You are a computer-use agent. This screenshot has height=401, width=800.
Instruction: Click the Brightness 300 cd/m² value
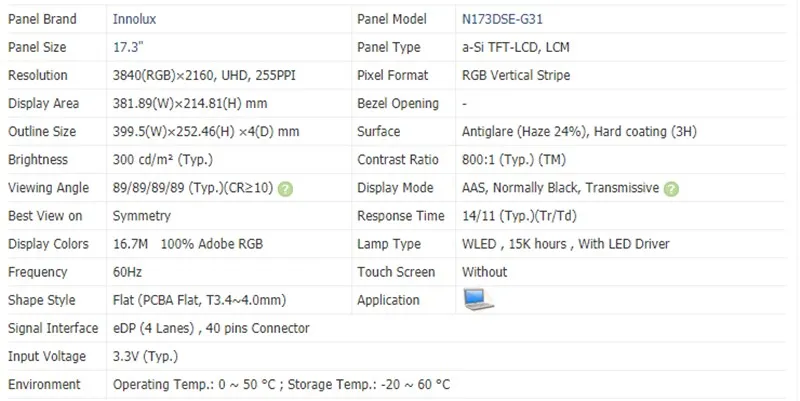[162, 160]
